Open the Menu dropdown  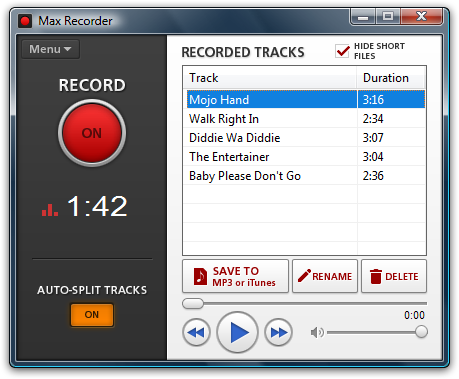(50, 49)
